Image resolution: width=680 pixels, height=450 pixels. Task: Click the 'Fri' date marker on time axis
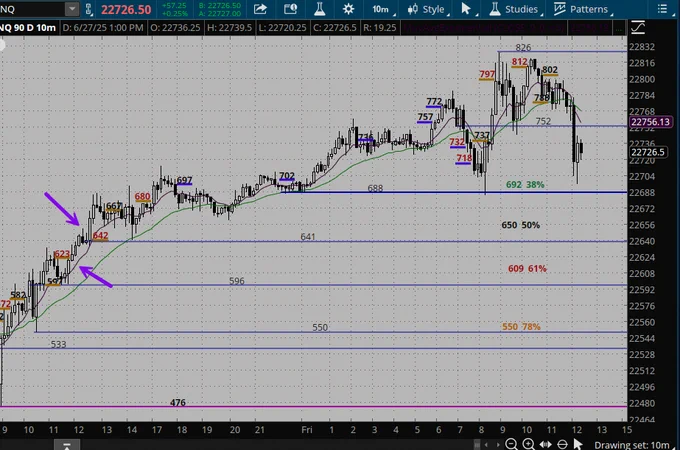click(x=307, y=430)
